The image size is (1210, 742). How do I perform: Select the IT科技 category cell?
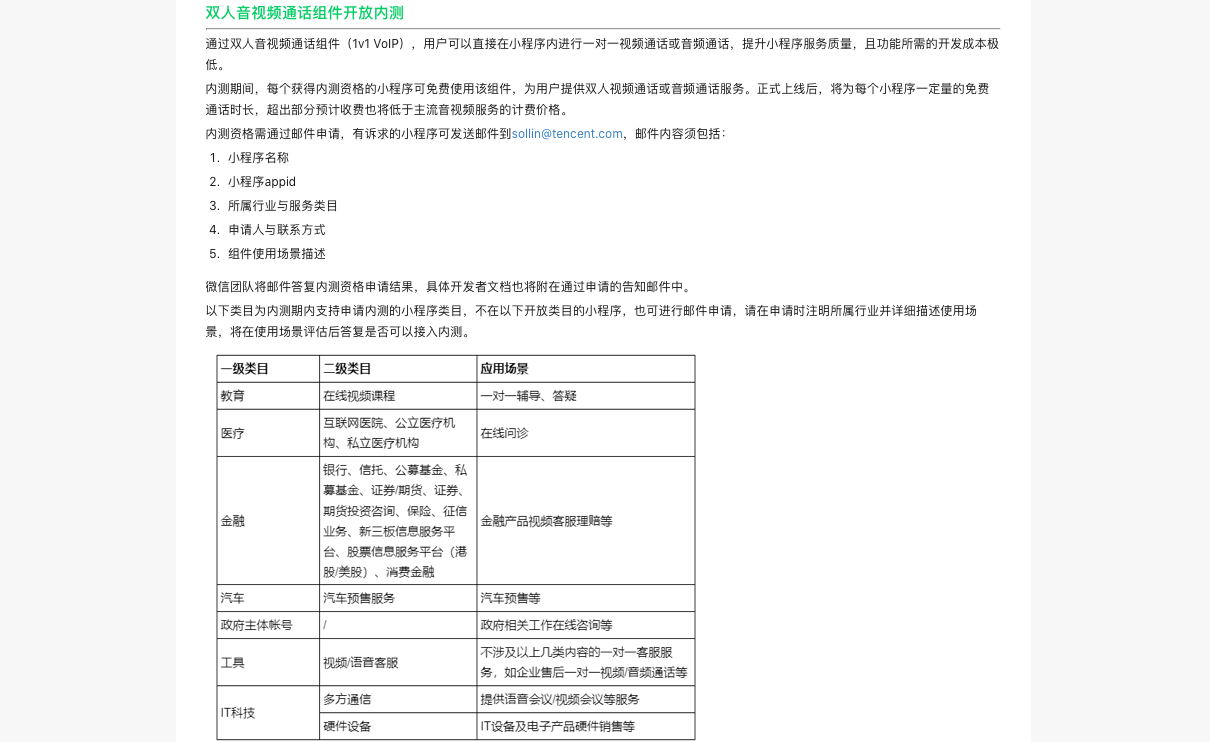pos(268,713)
